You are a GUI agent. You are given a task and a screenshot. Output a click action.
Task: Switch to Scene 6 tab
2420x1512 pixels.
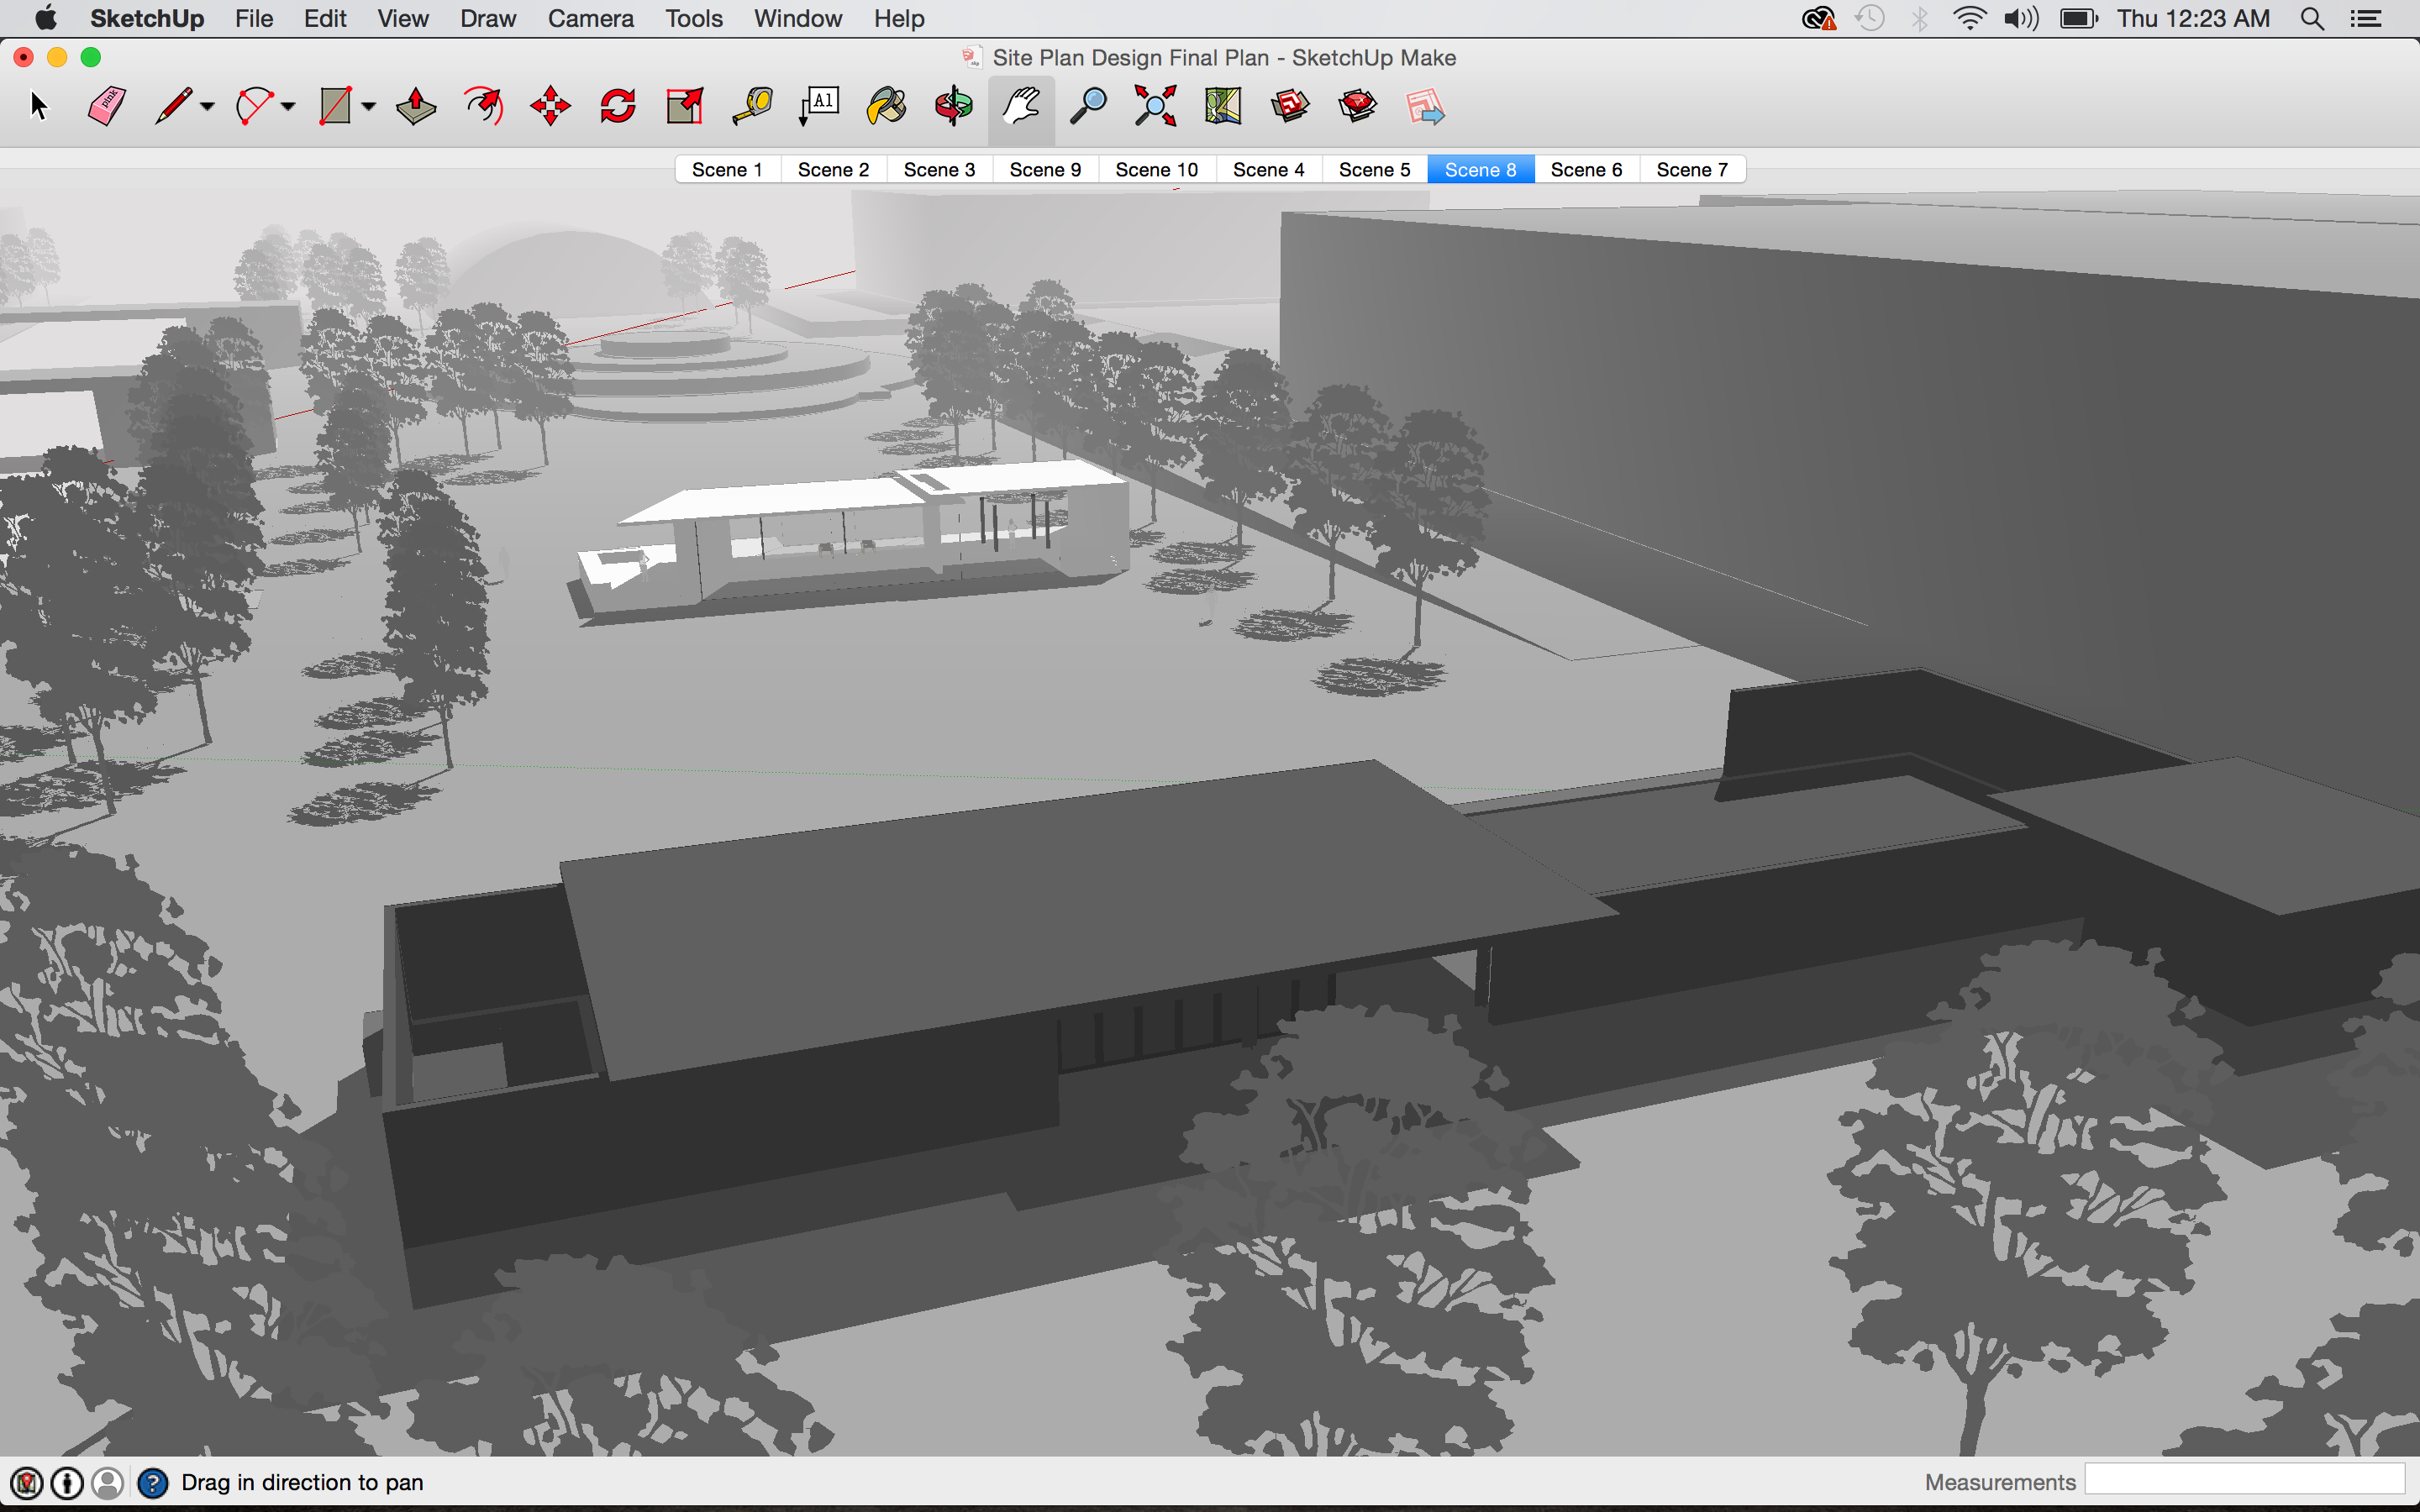[1586, 169]
